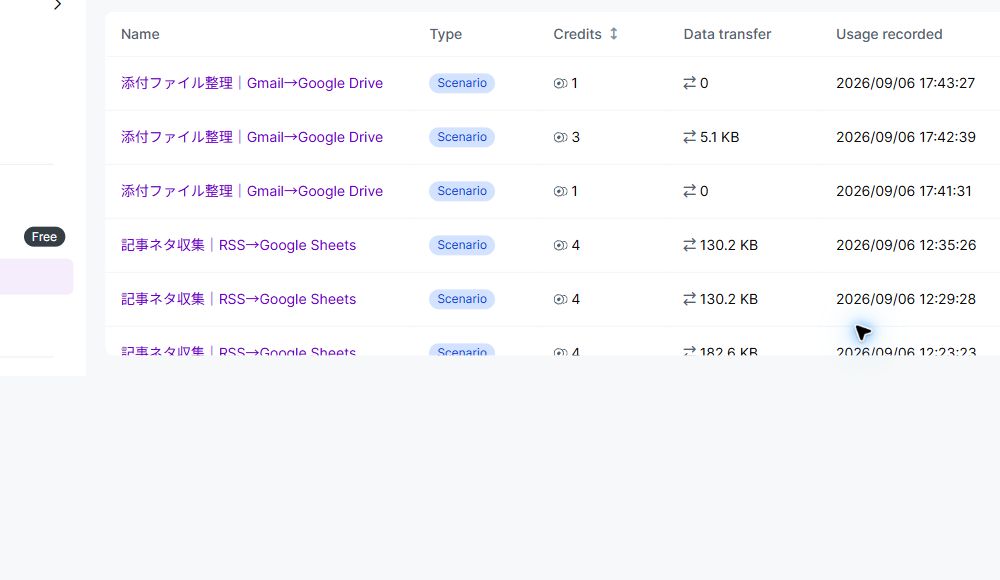The image size is (1000, 580).
Task: Select the highlighted purple sidebar menu item
Action: (36, 276)
